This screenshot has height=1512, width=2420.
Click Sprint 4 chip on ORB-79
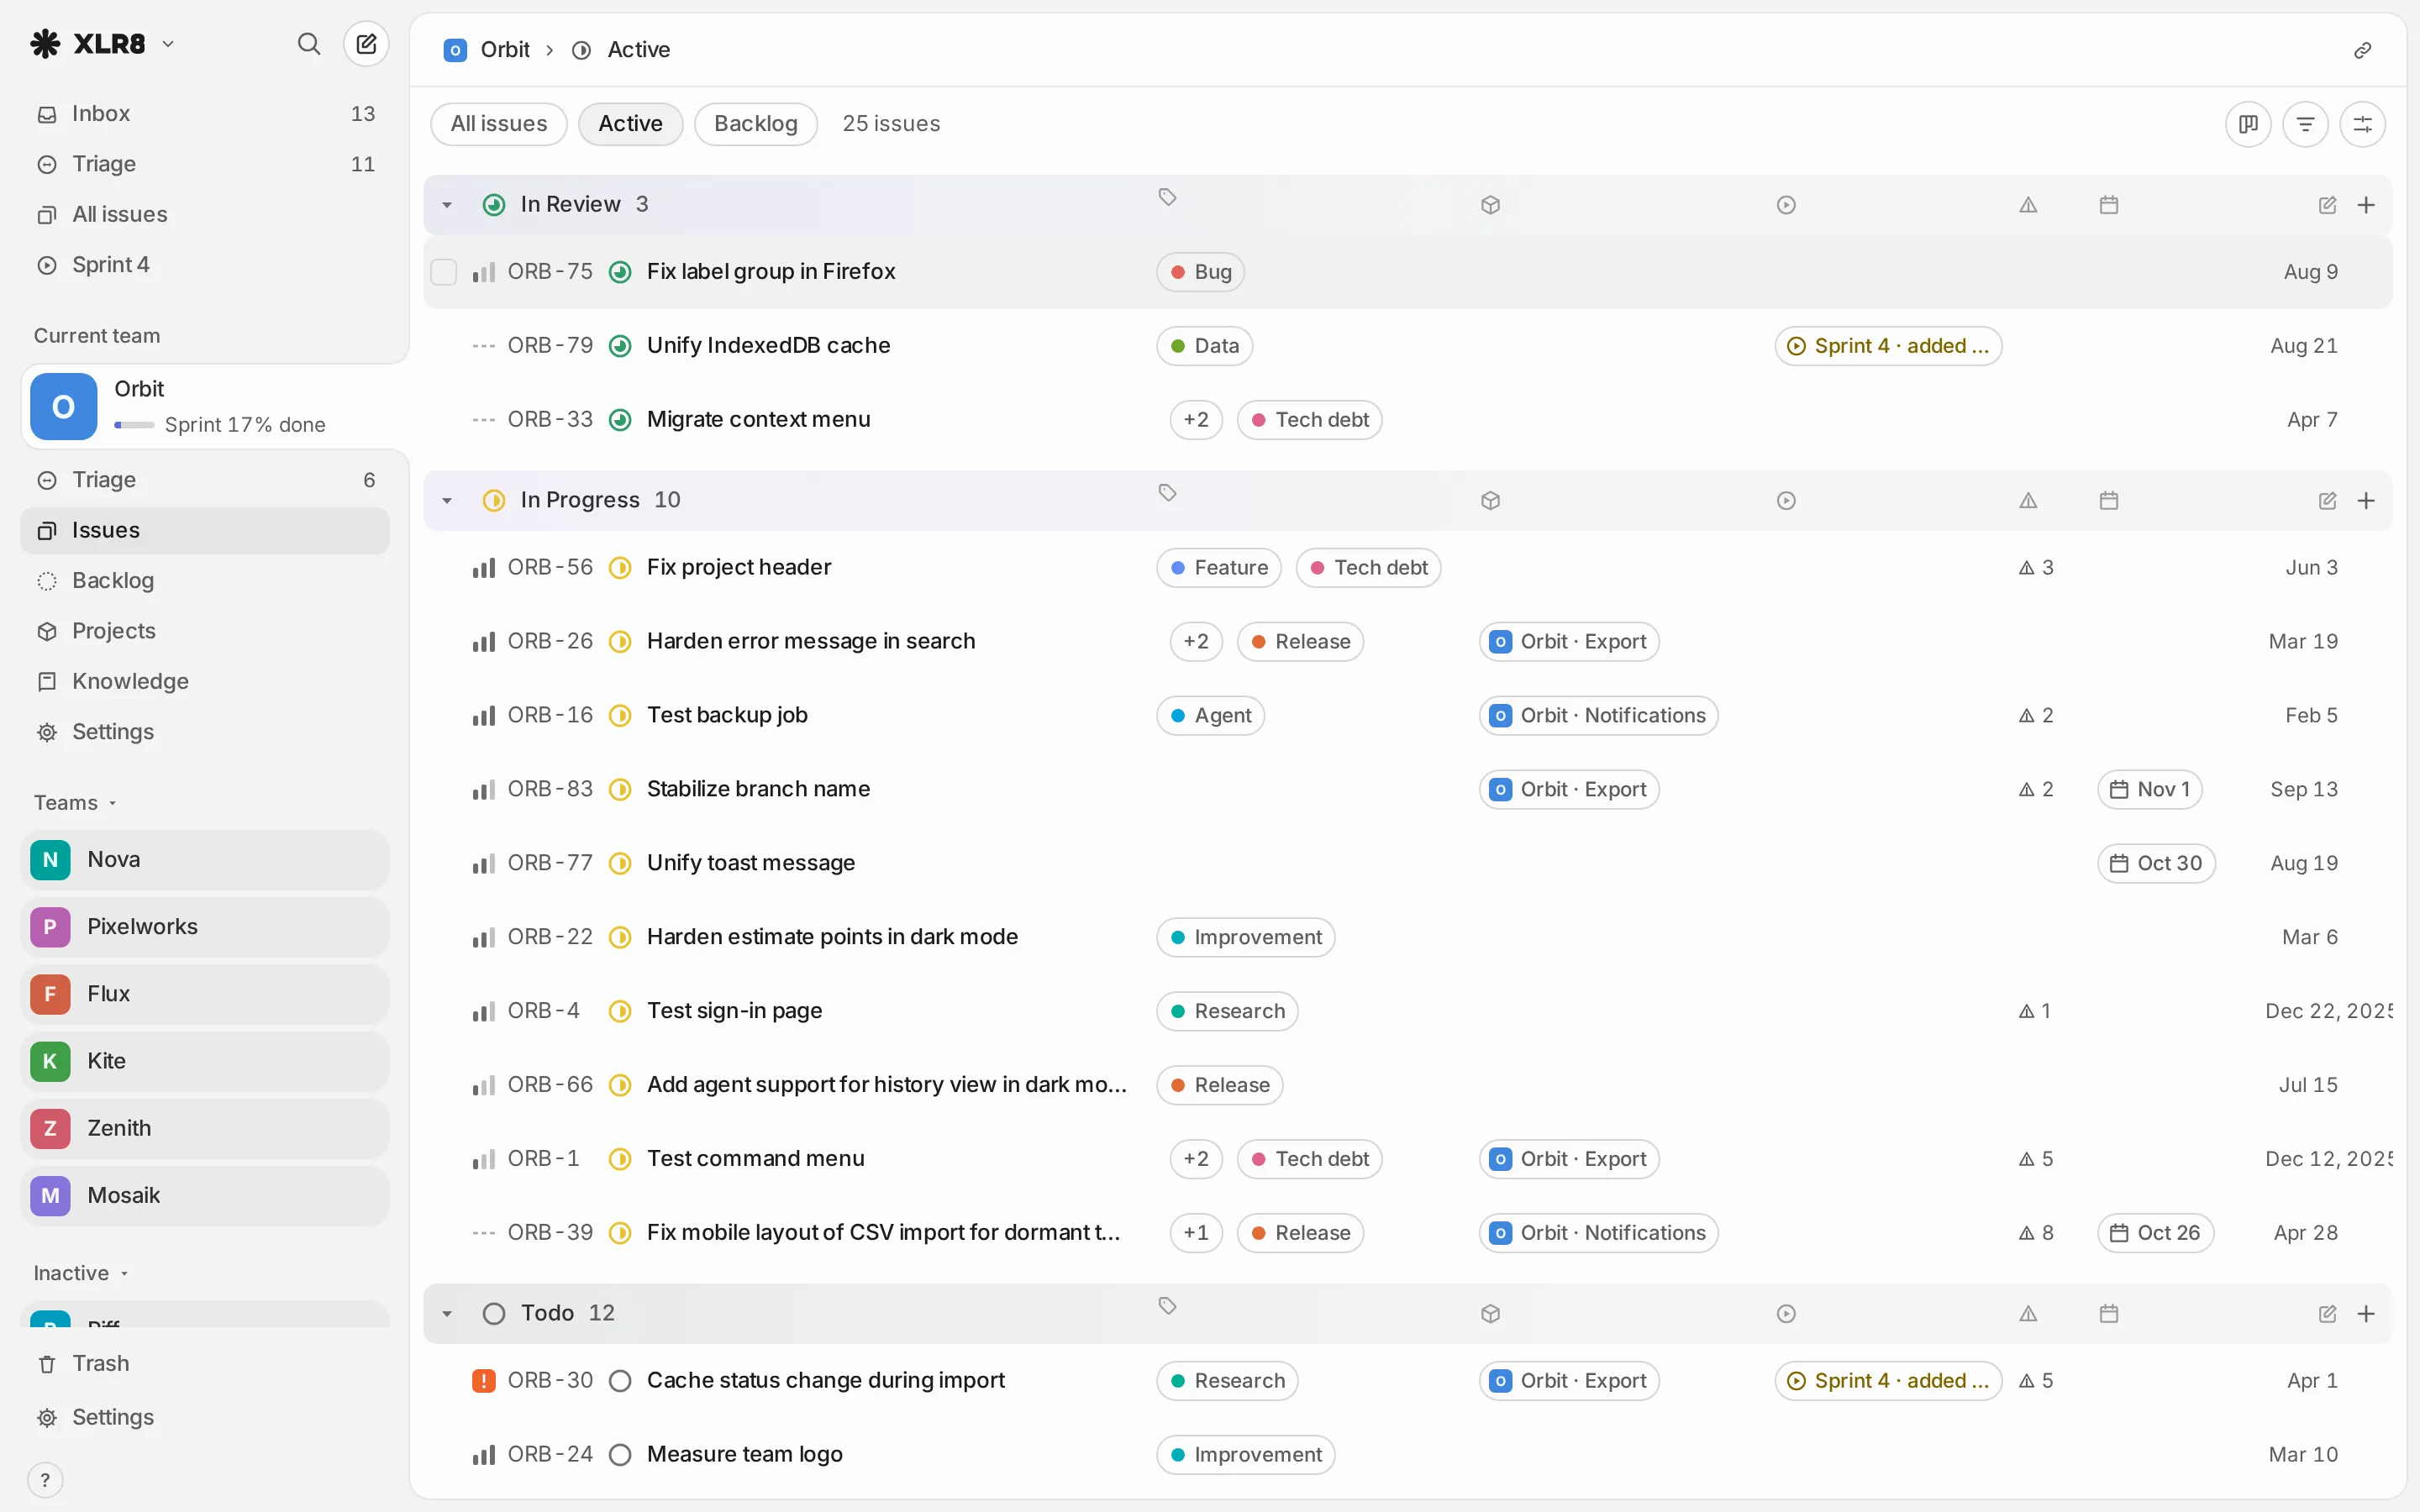(1888, 346)
